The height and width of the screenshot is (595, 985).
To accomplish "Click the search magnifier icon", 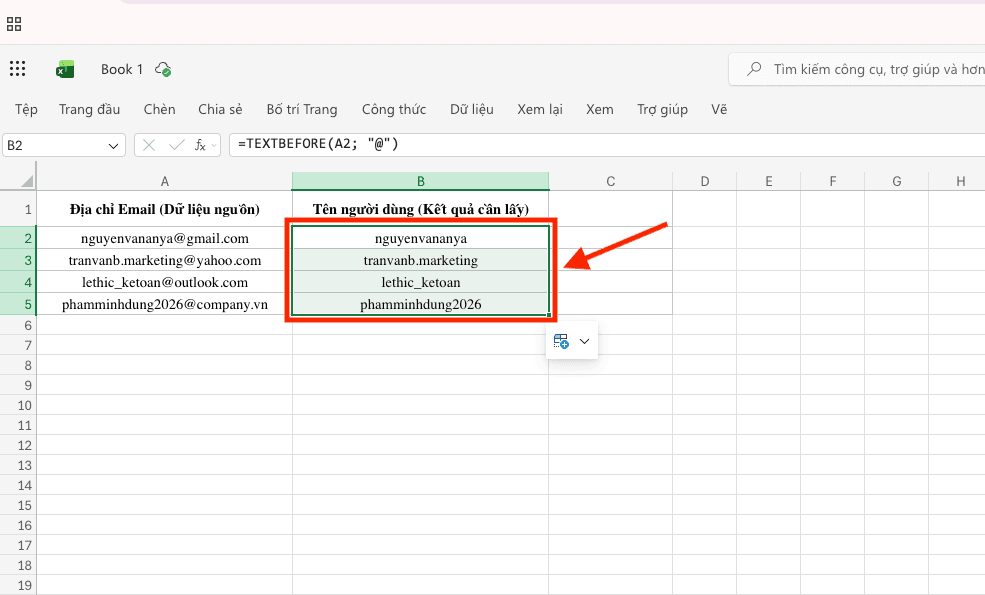I will [754, 68].
